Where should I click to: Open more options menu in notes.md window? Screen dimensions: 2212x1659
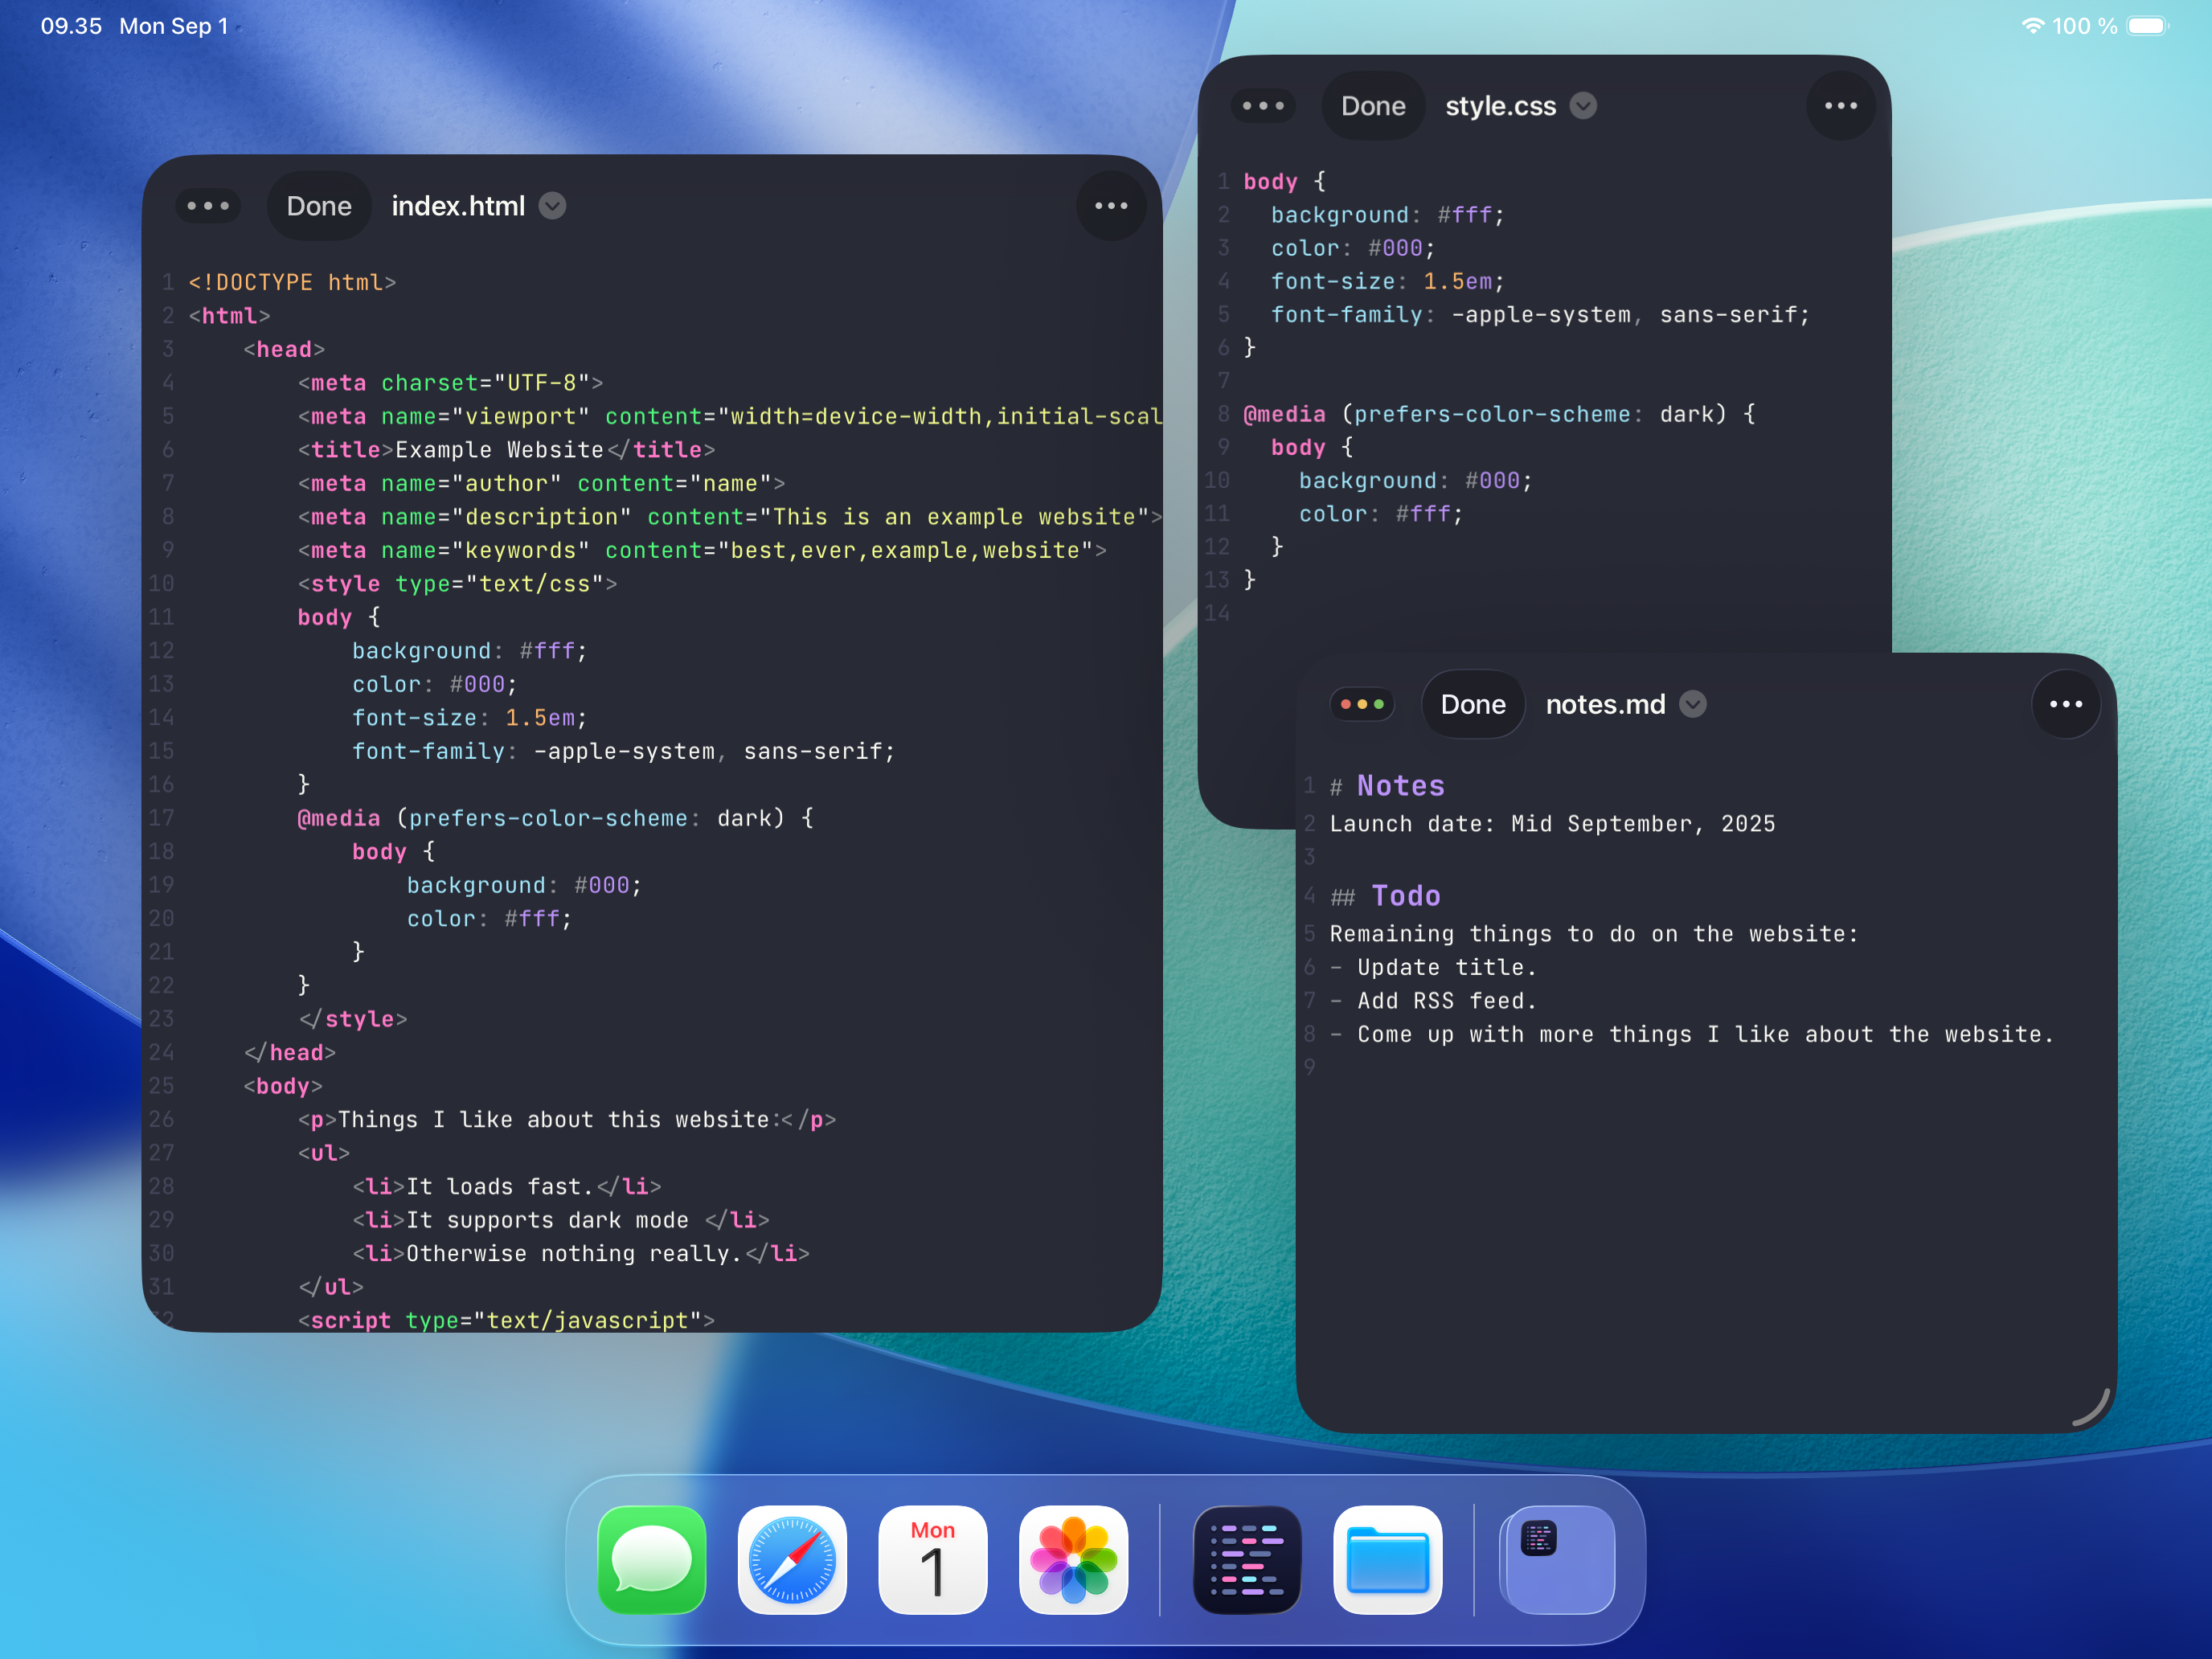2065,704
